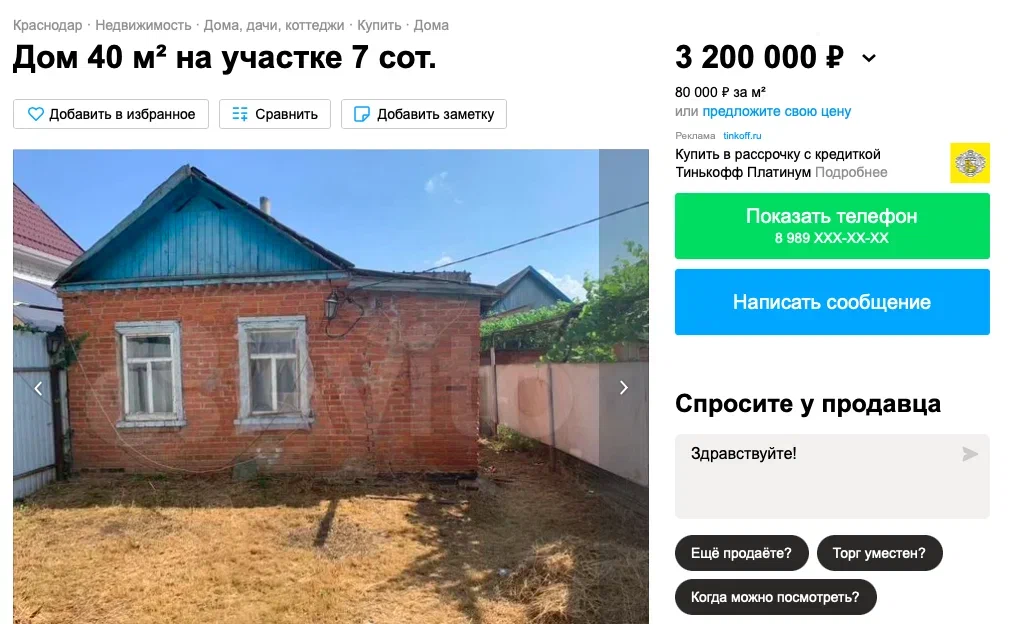Viewport: 1016px width, 624px height.
Task: Click Написать сообщение blue button
Action: 832,302
